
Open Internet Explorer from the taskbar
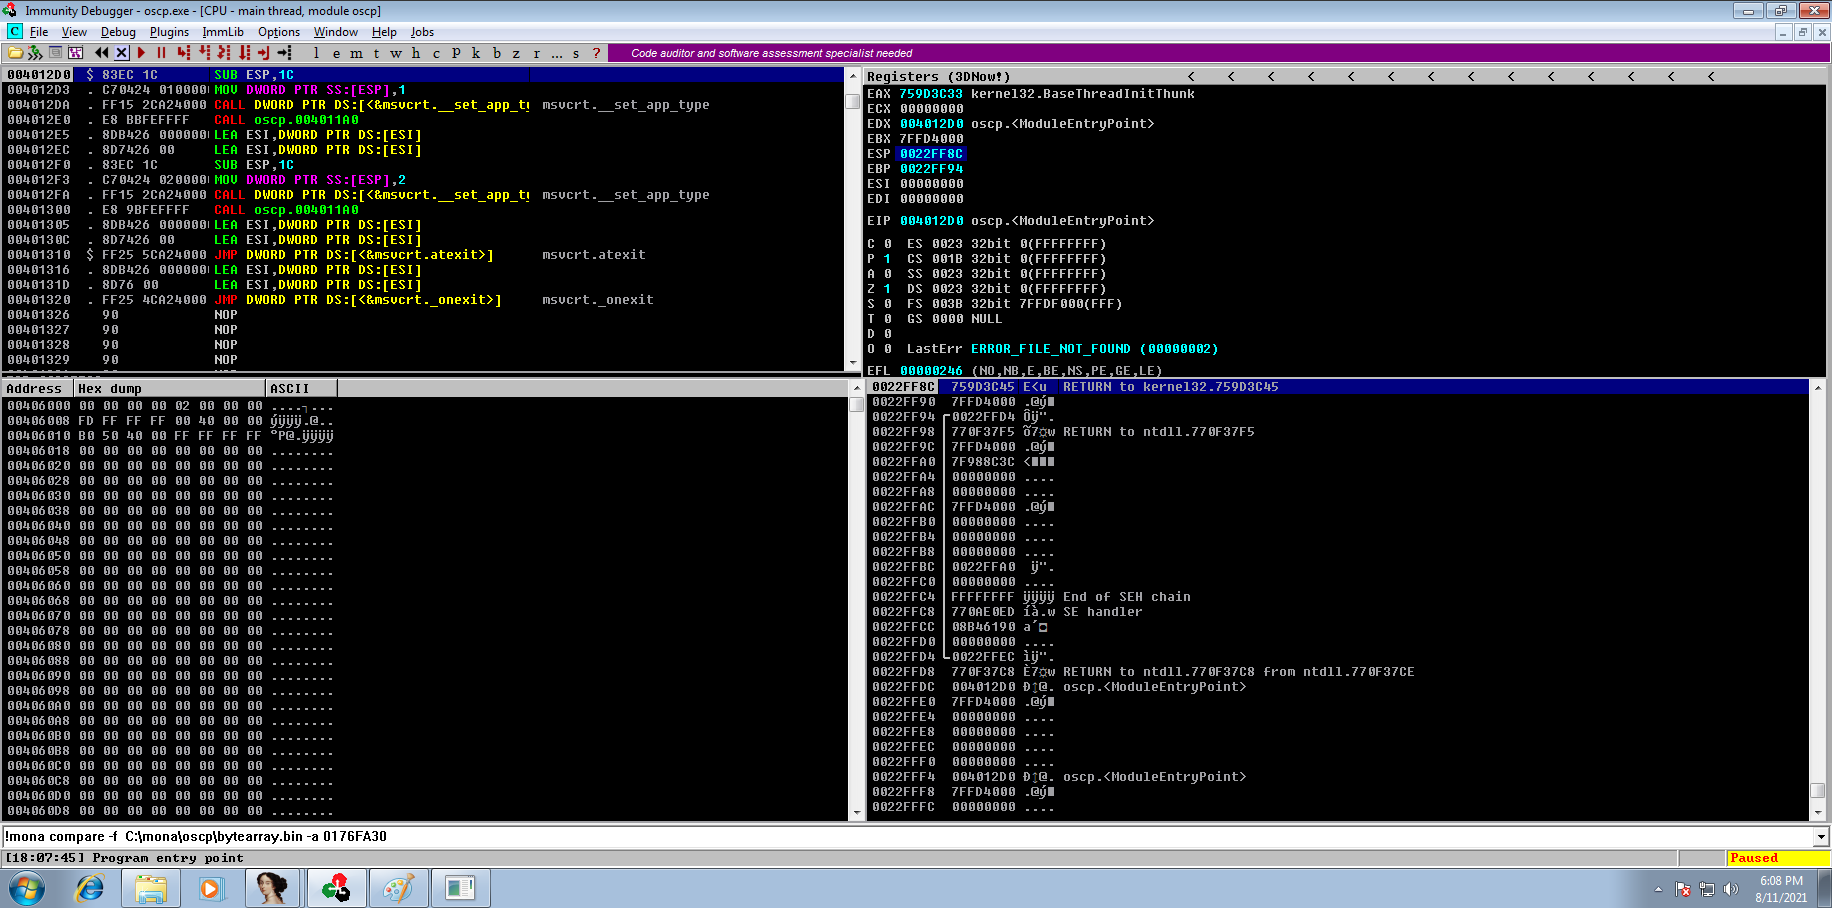pyautogui.click(x=90, y=888)
